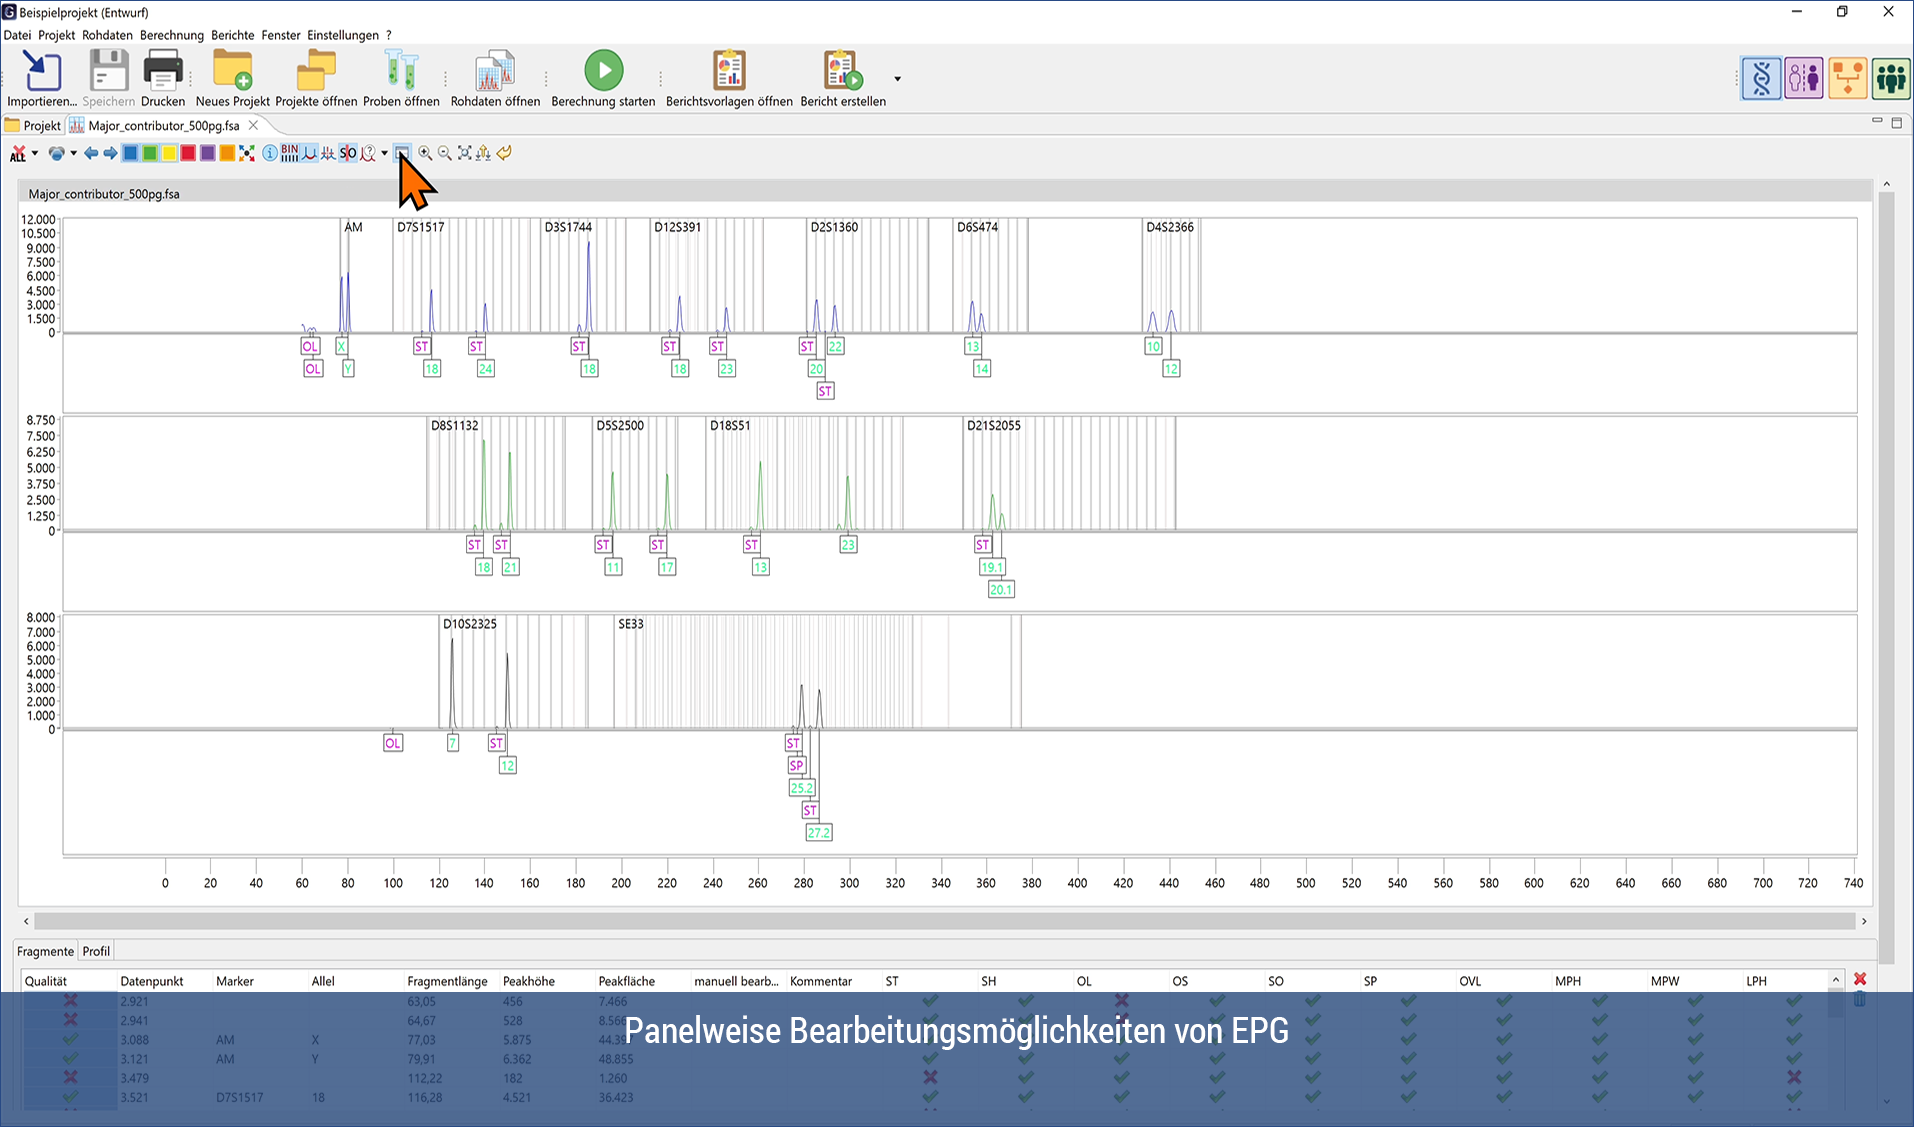Image resolution: width=1914 pixels, height=1127 pixels.
Task: Create a project via Neues Projekt
Action: coord(232,71)
